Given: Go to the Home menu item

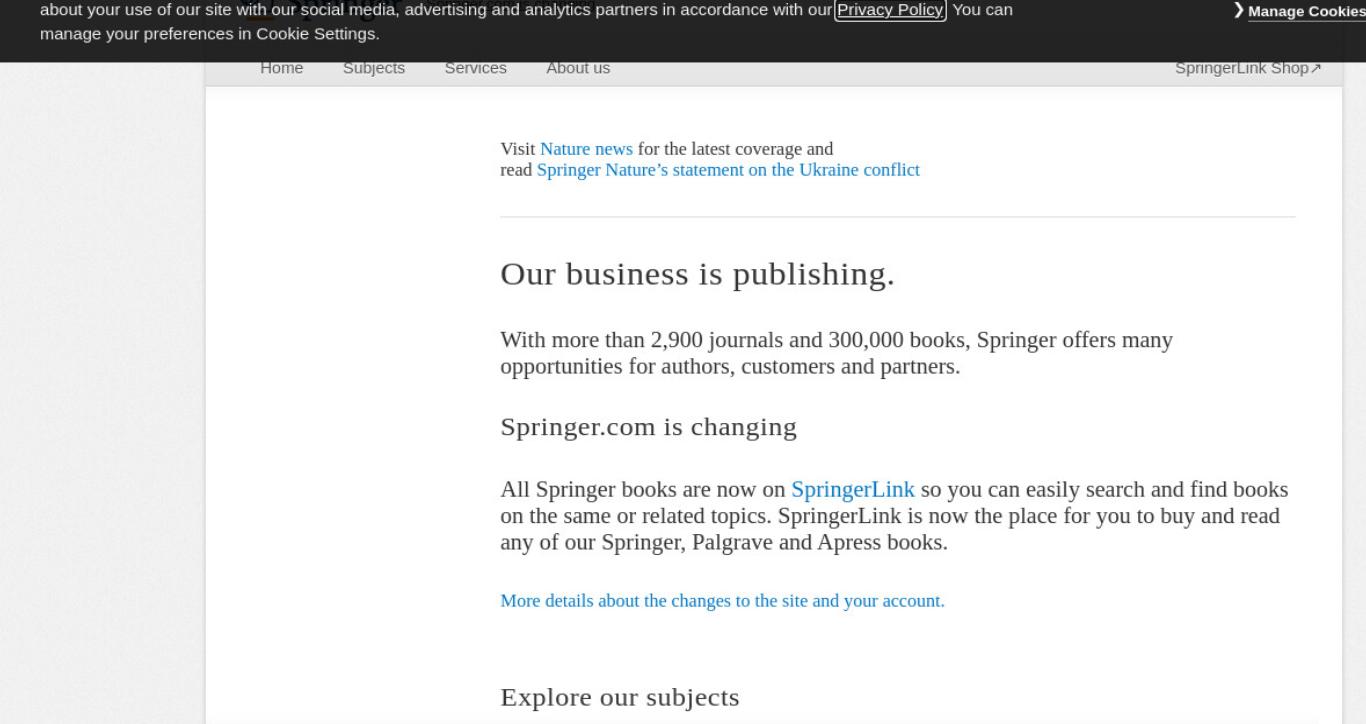Looking at the screenshot, I should (281, 68).
